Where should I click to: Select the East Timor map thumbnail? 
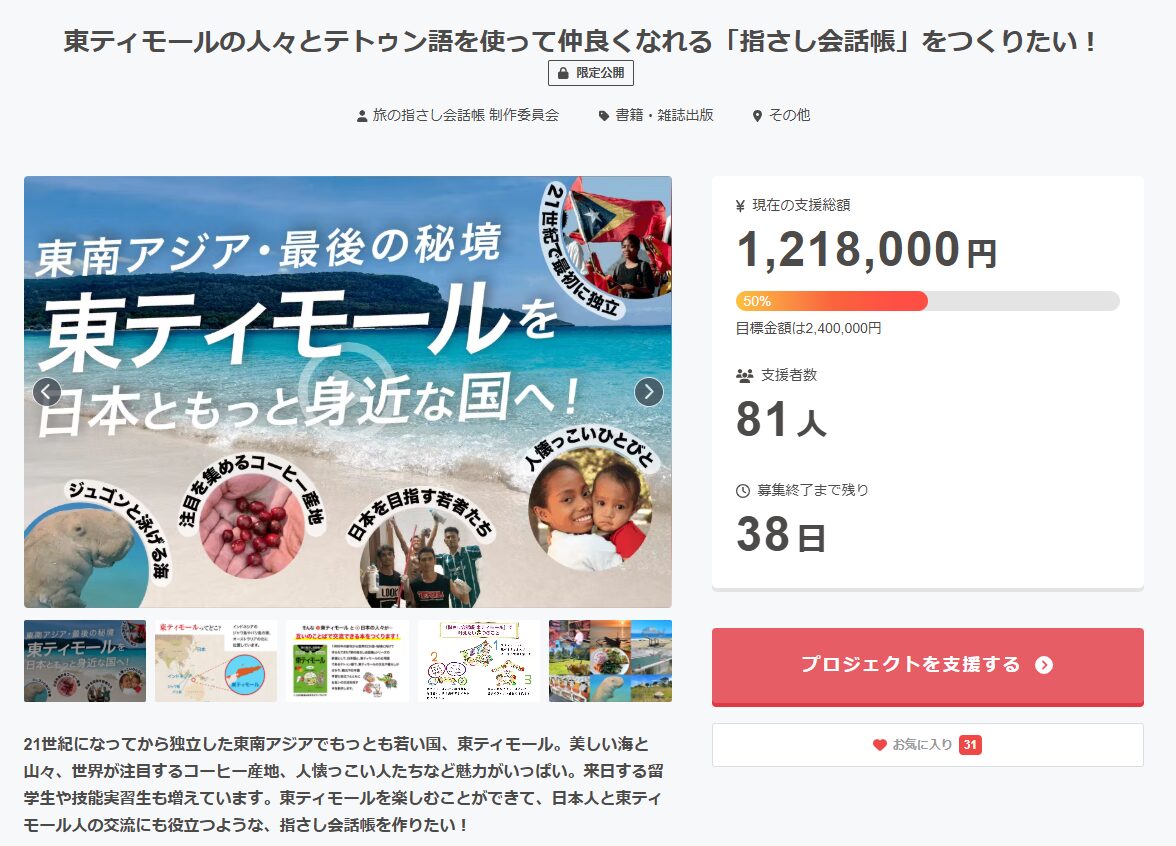(x=216, y=661)
